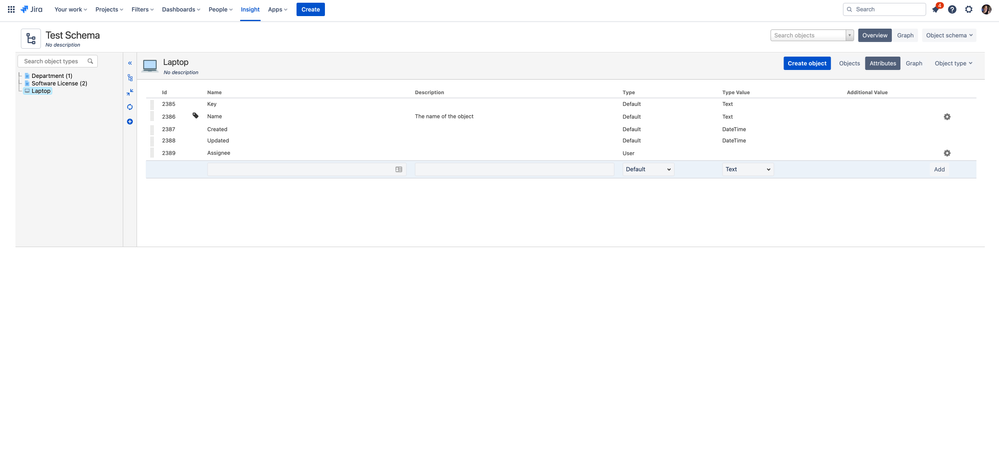The width and height of the screenshot is (999, 449).
Task: Grab the drag handle of Assignee row
Action: click(152, 153)
